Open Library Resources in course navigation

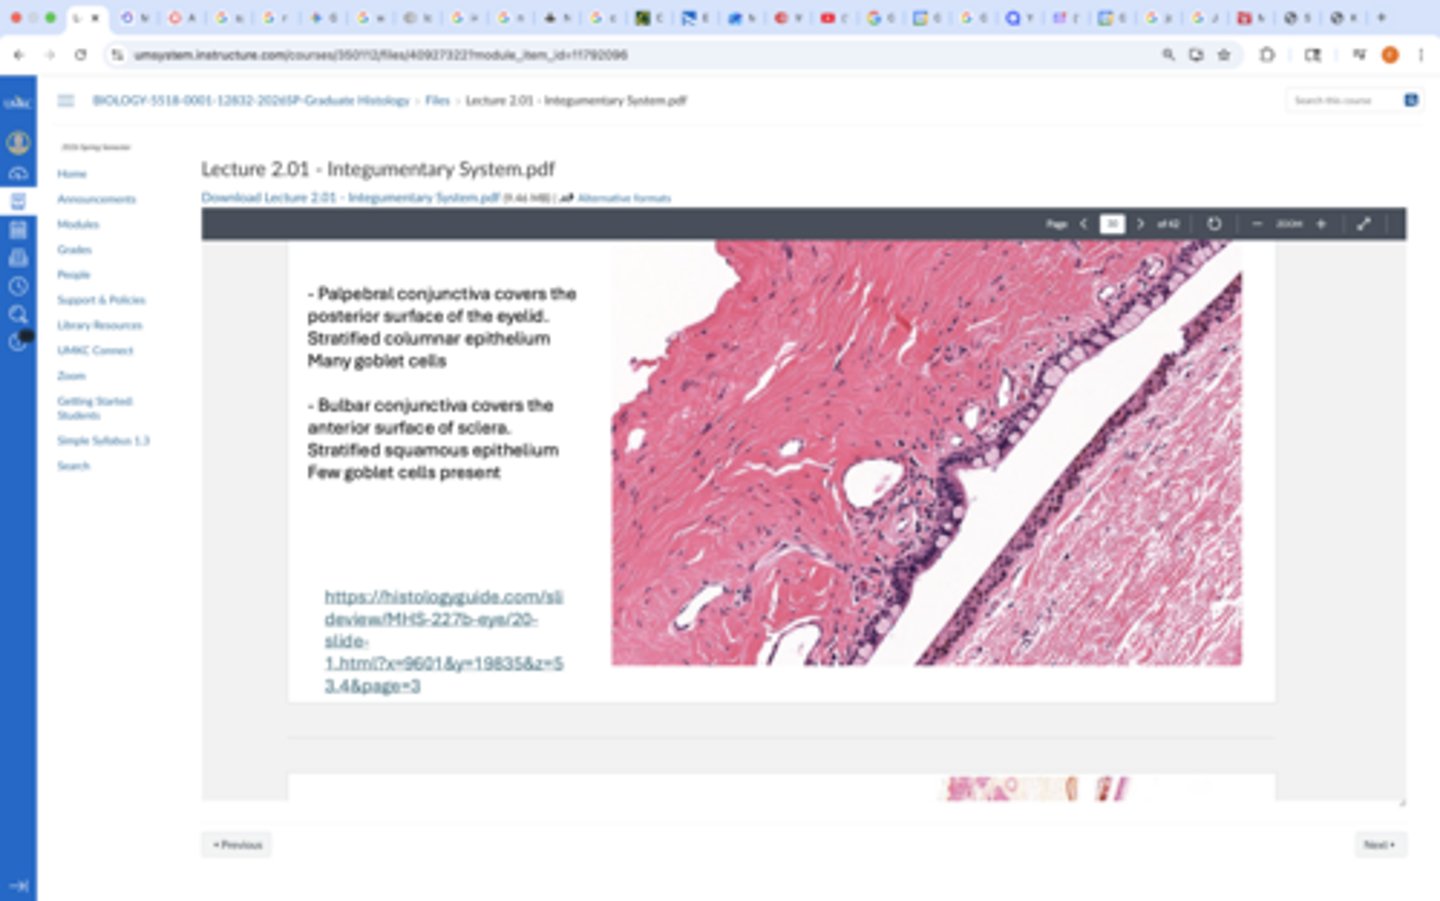99,325
